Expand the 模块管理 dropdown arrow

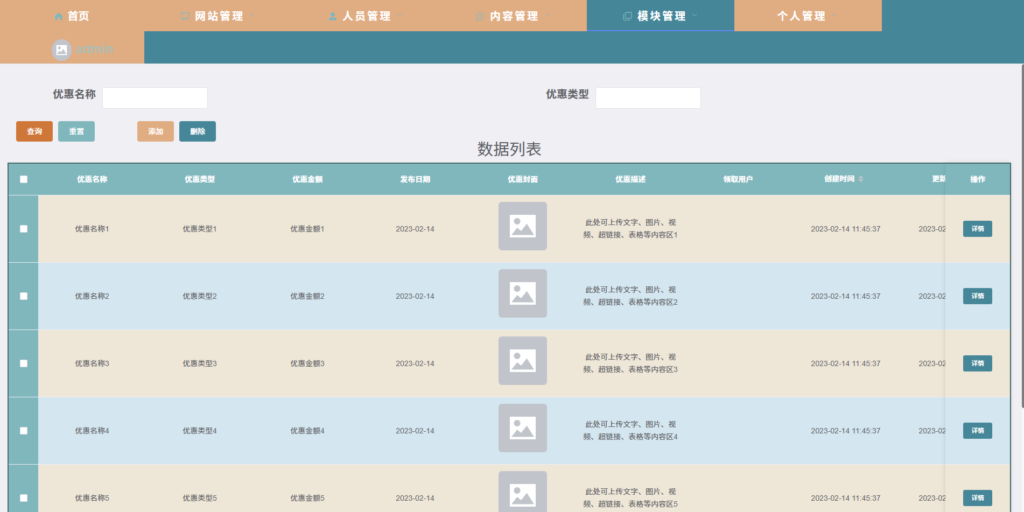coord(695,15)
